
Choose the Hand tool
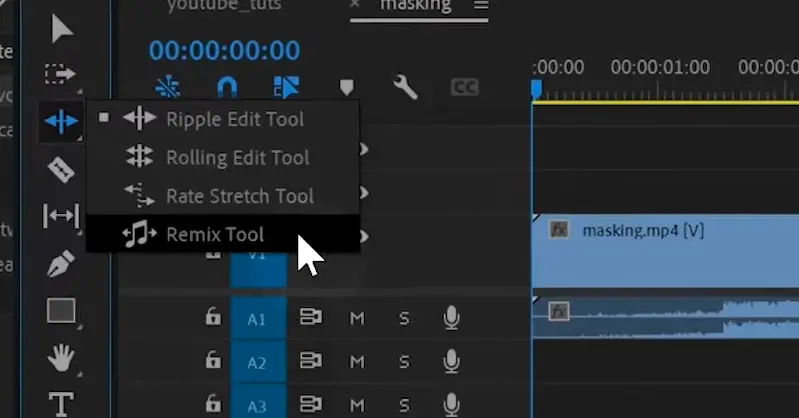(x=62, y=357)
